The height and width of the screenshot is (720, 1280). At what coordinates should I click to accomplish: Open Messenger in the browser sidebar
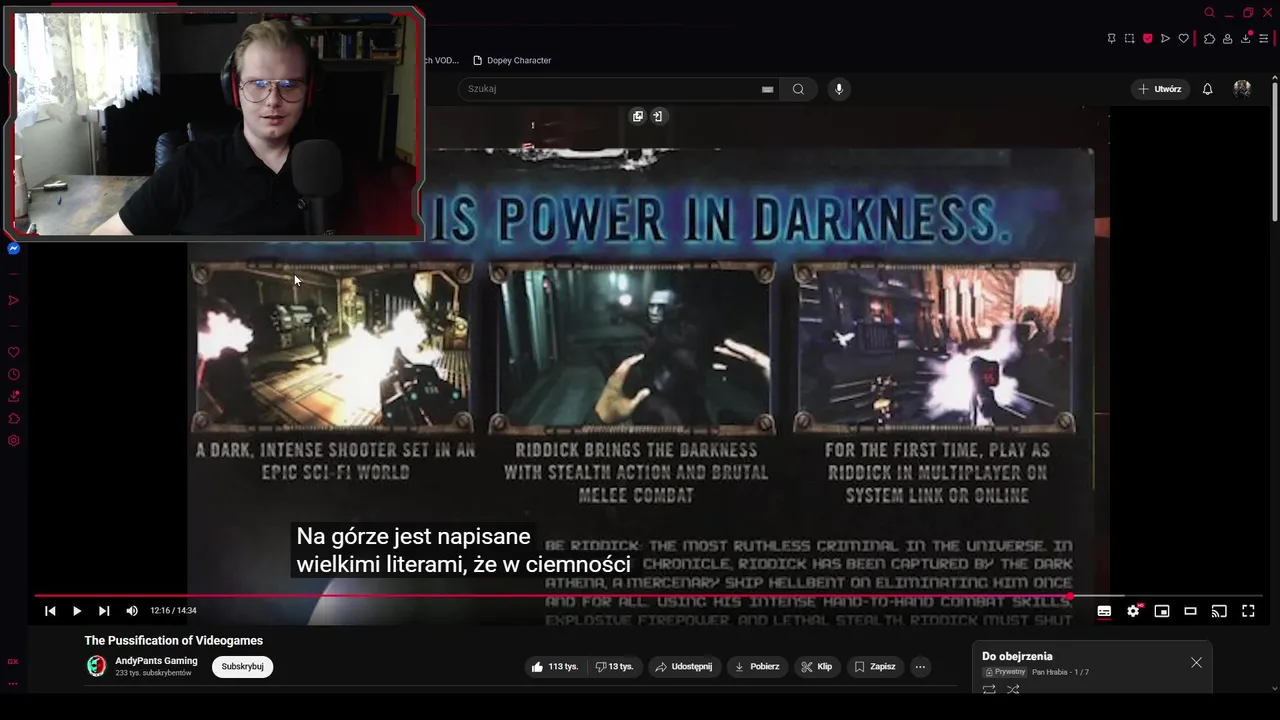(14, 248)
